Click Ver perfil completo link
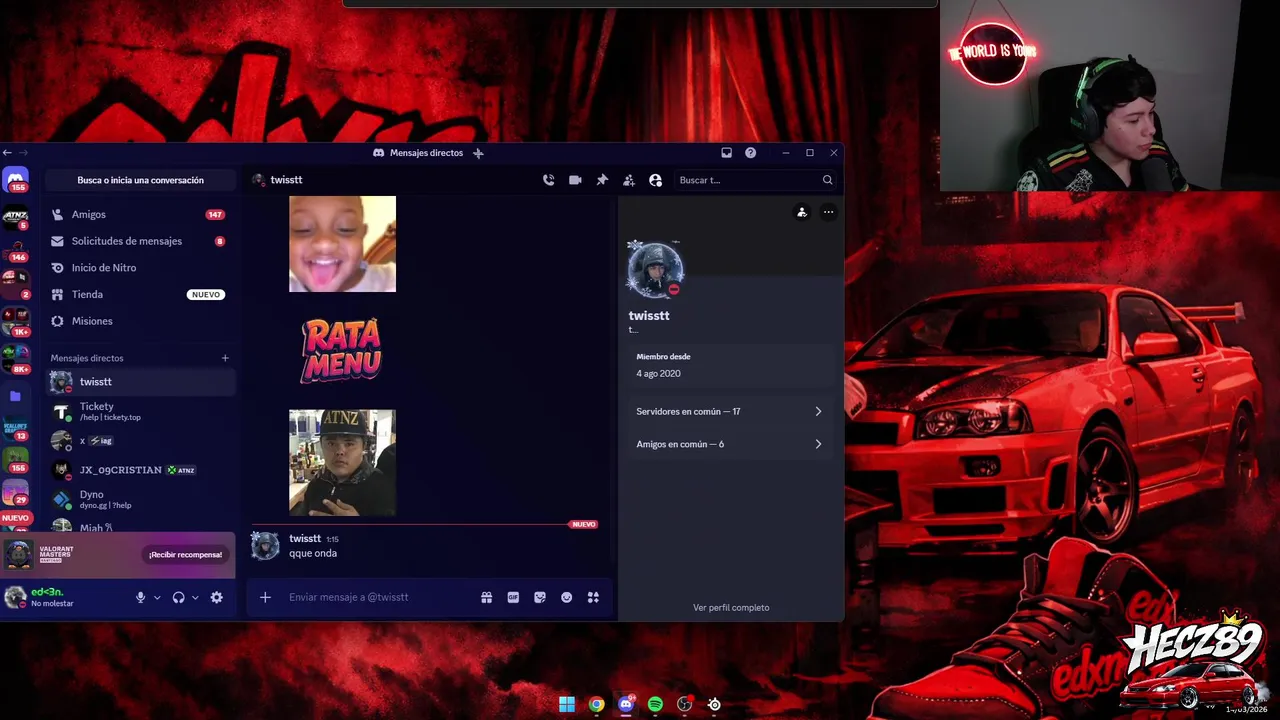 [x=731, y=607]
